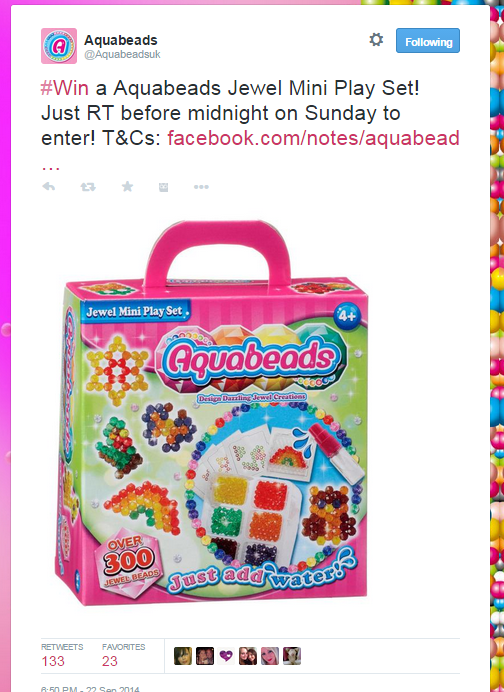Click the purple heart avatar thumbnail
This screenshot has height=692, width=504.
(x=226, y=656)
